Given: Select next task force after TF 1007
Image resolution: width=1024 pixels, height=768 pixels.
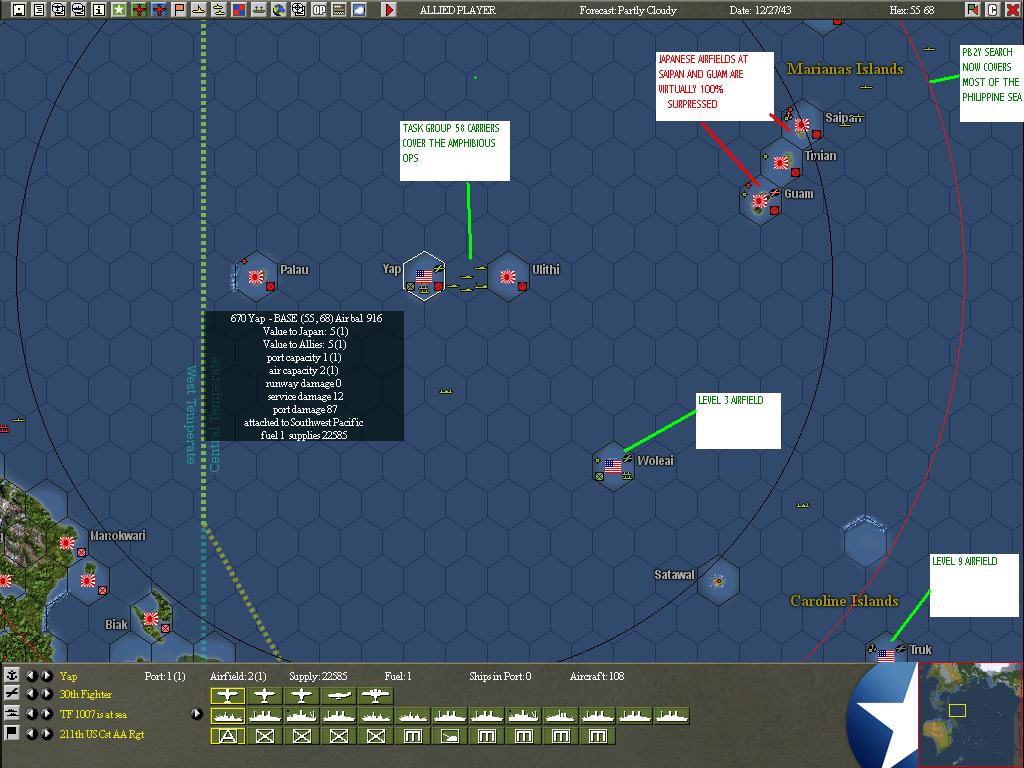Looking at the screenshot, I should click(47, 714).
